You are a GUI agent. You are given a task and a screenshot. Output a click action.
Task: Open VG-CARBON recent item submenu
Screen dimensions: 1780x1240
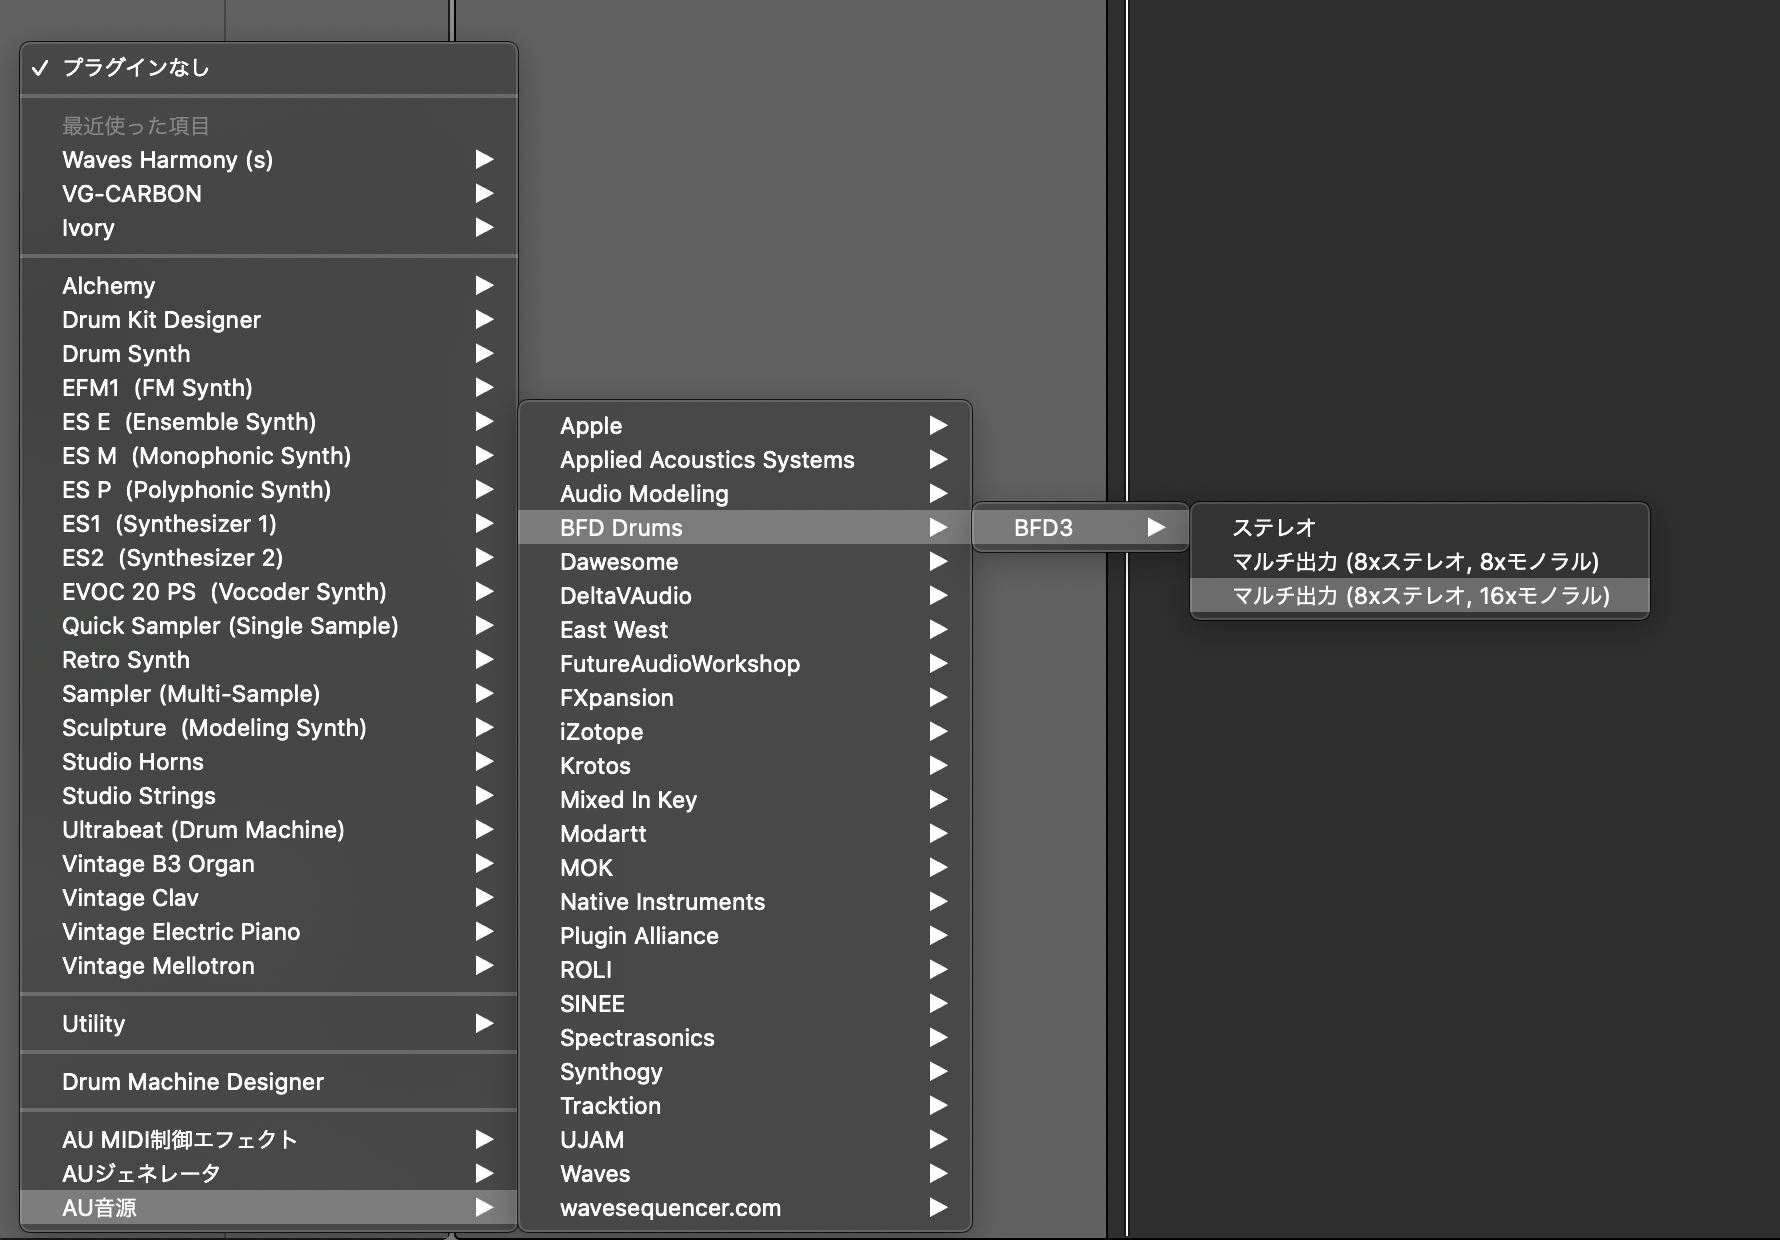[268, 194]
